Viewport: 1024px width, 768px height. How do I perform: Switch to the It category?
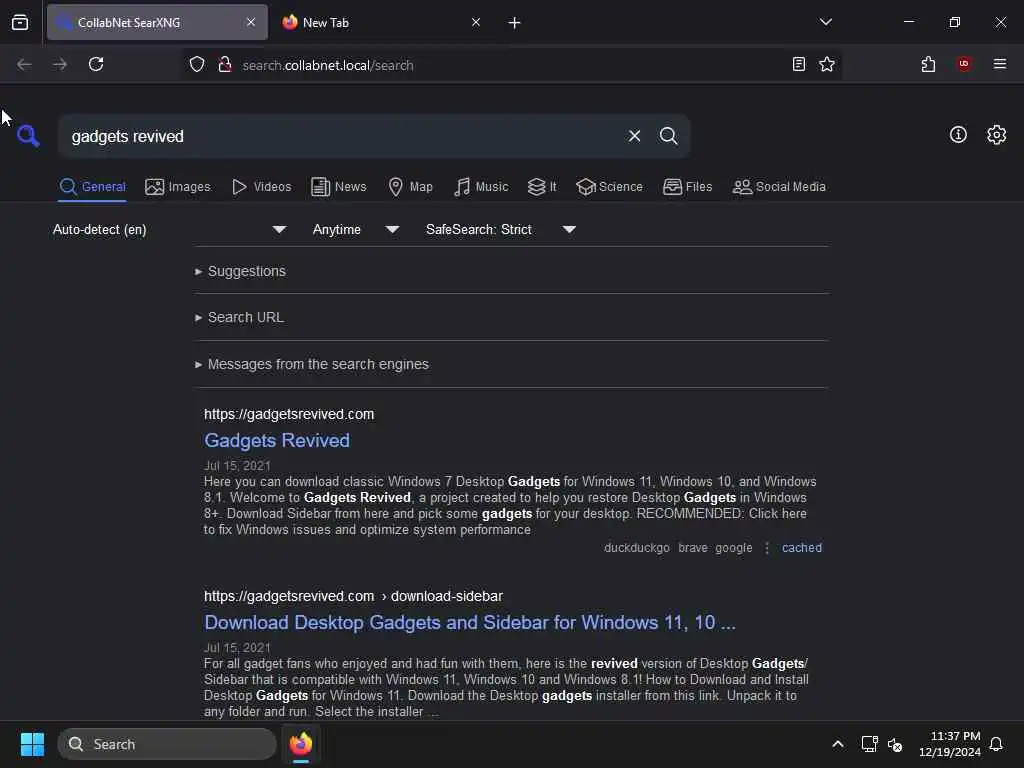(542, 187)
